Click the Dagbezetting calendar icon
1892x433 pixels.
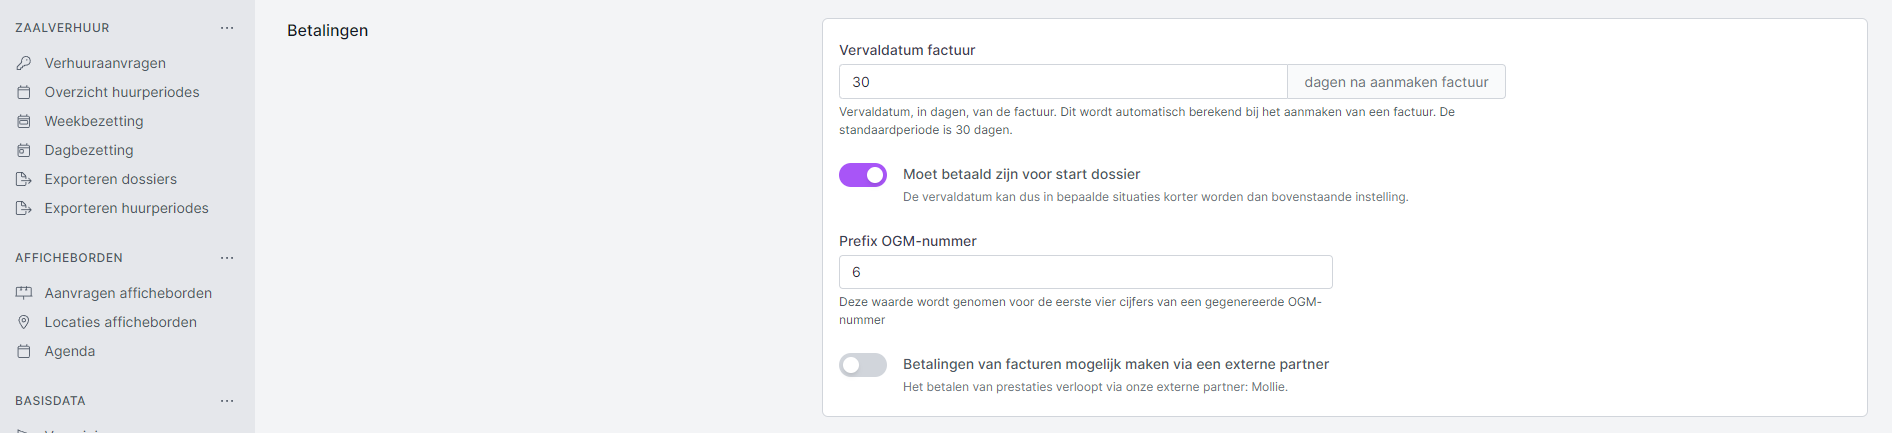(x=24, y=150)
